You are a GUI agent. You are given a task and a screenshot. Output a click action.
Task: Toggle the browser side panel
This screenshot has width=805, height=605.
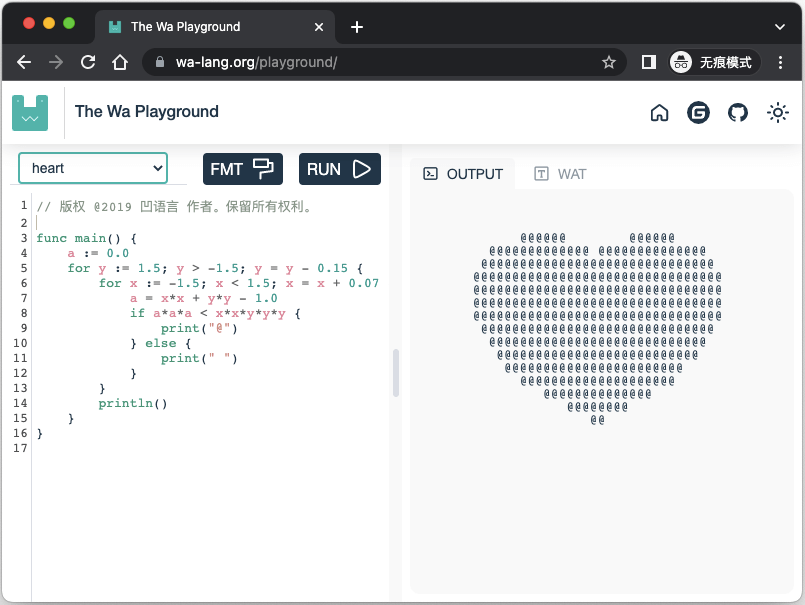click(648, 62)
